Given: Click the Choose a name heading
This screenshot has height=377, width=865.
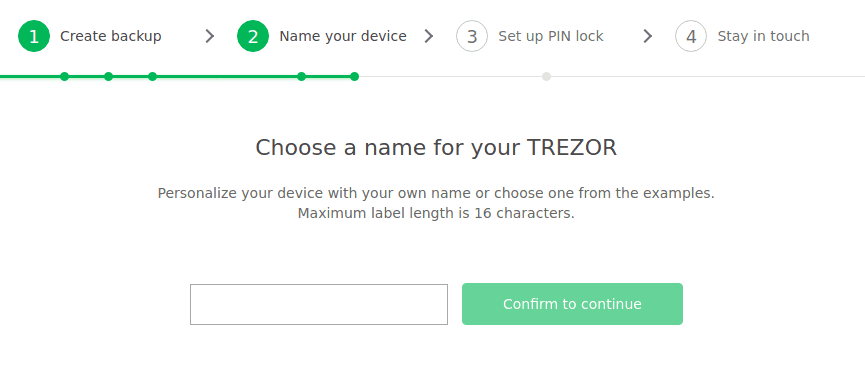Looking at the screenshot, I should click(436, 148).
